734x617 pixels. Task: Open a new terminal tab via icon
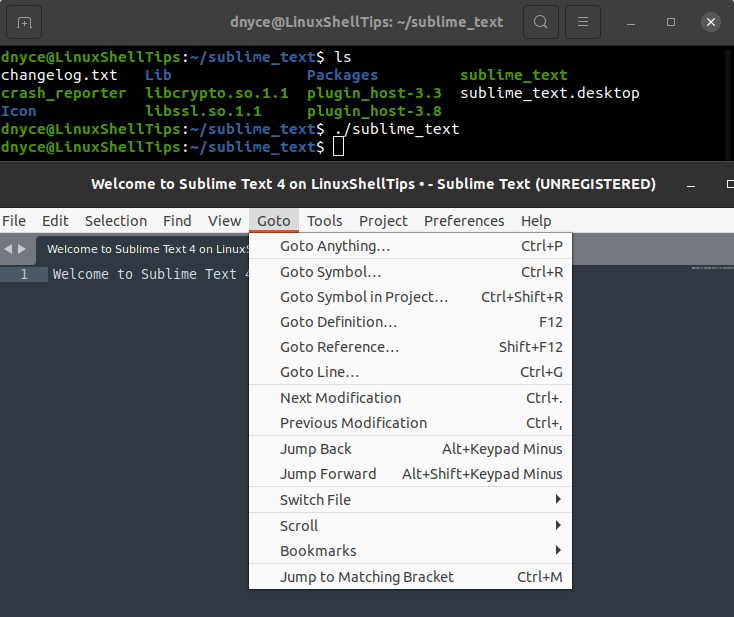24,22
